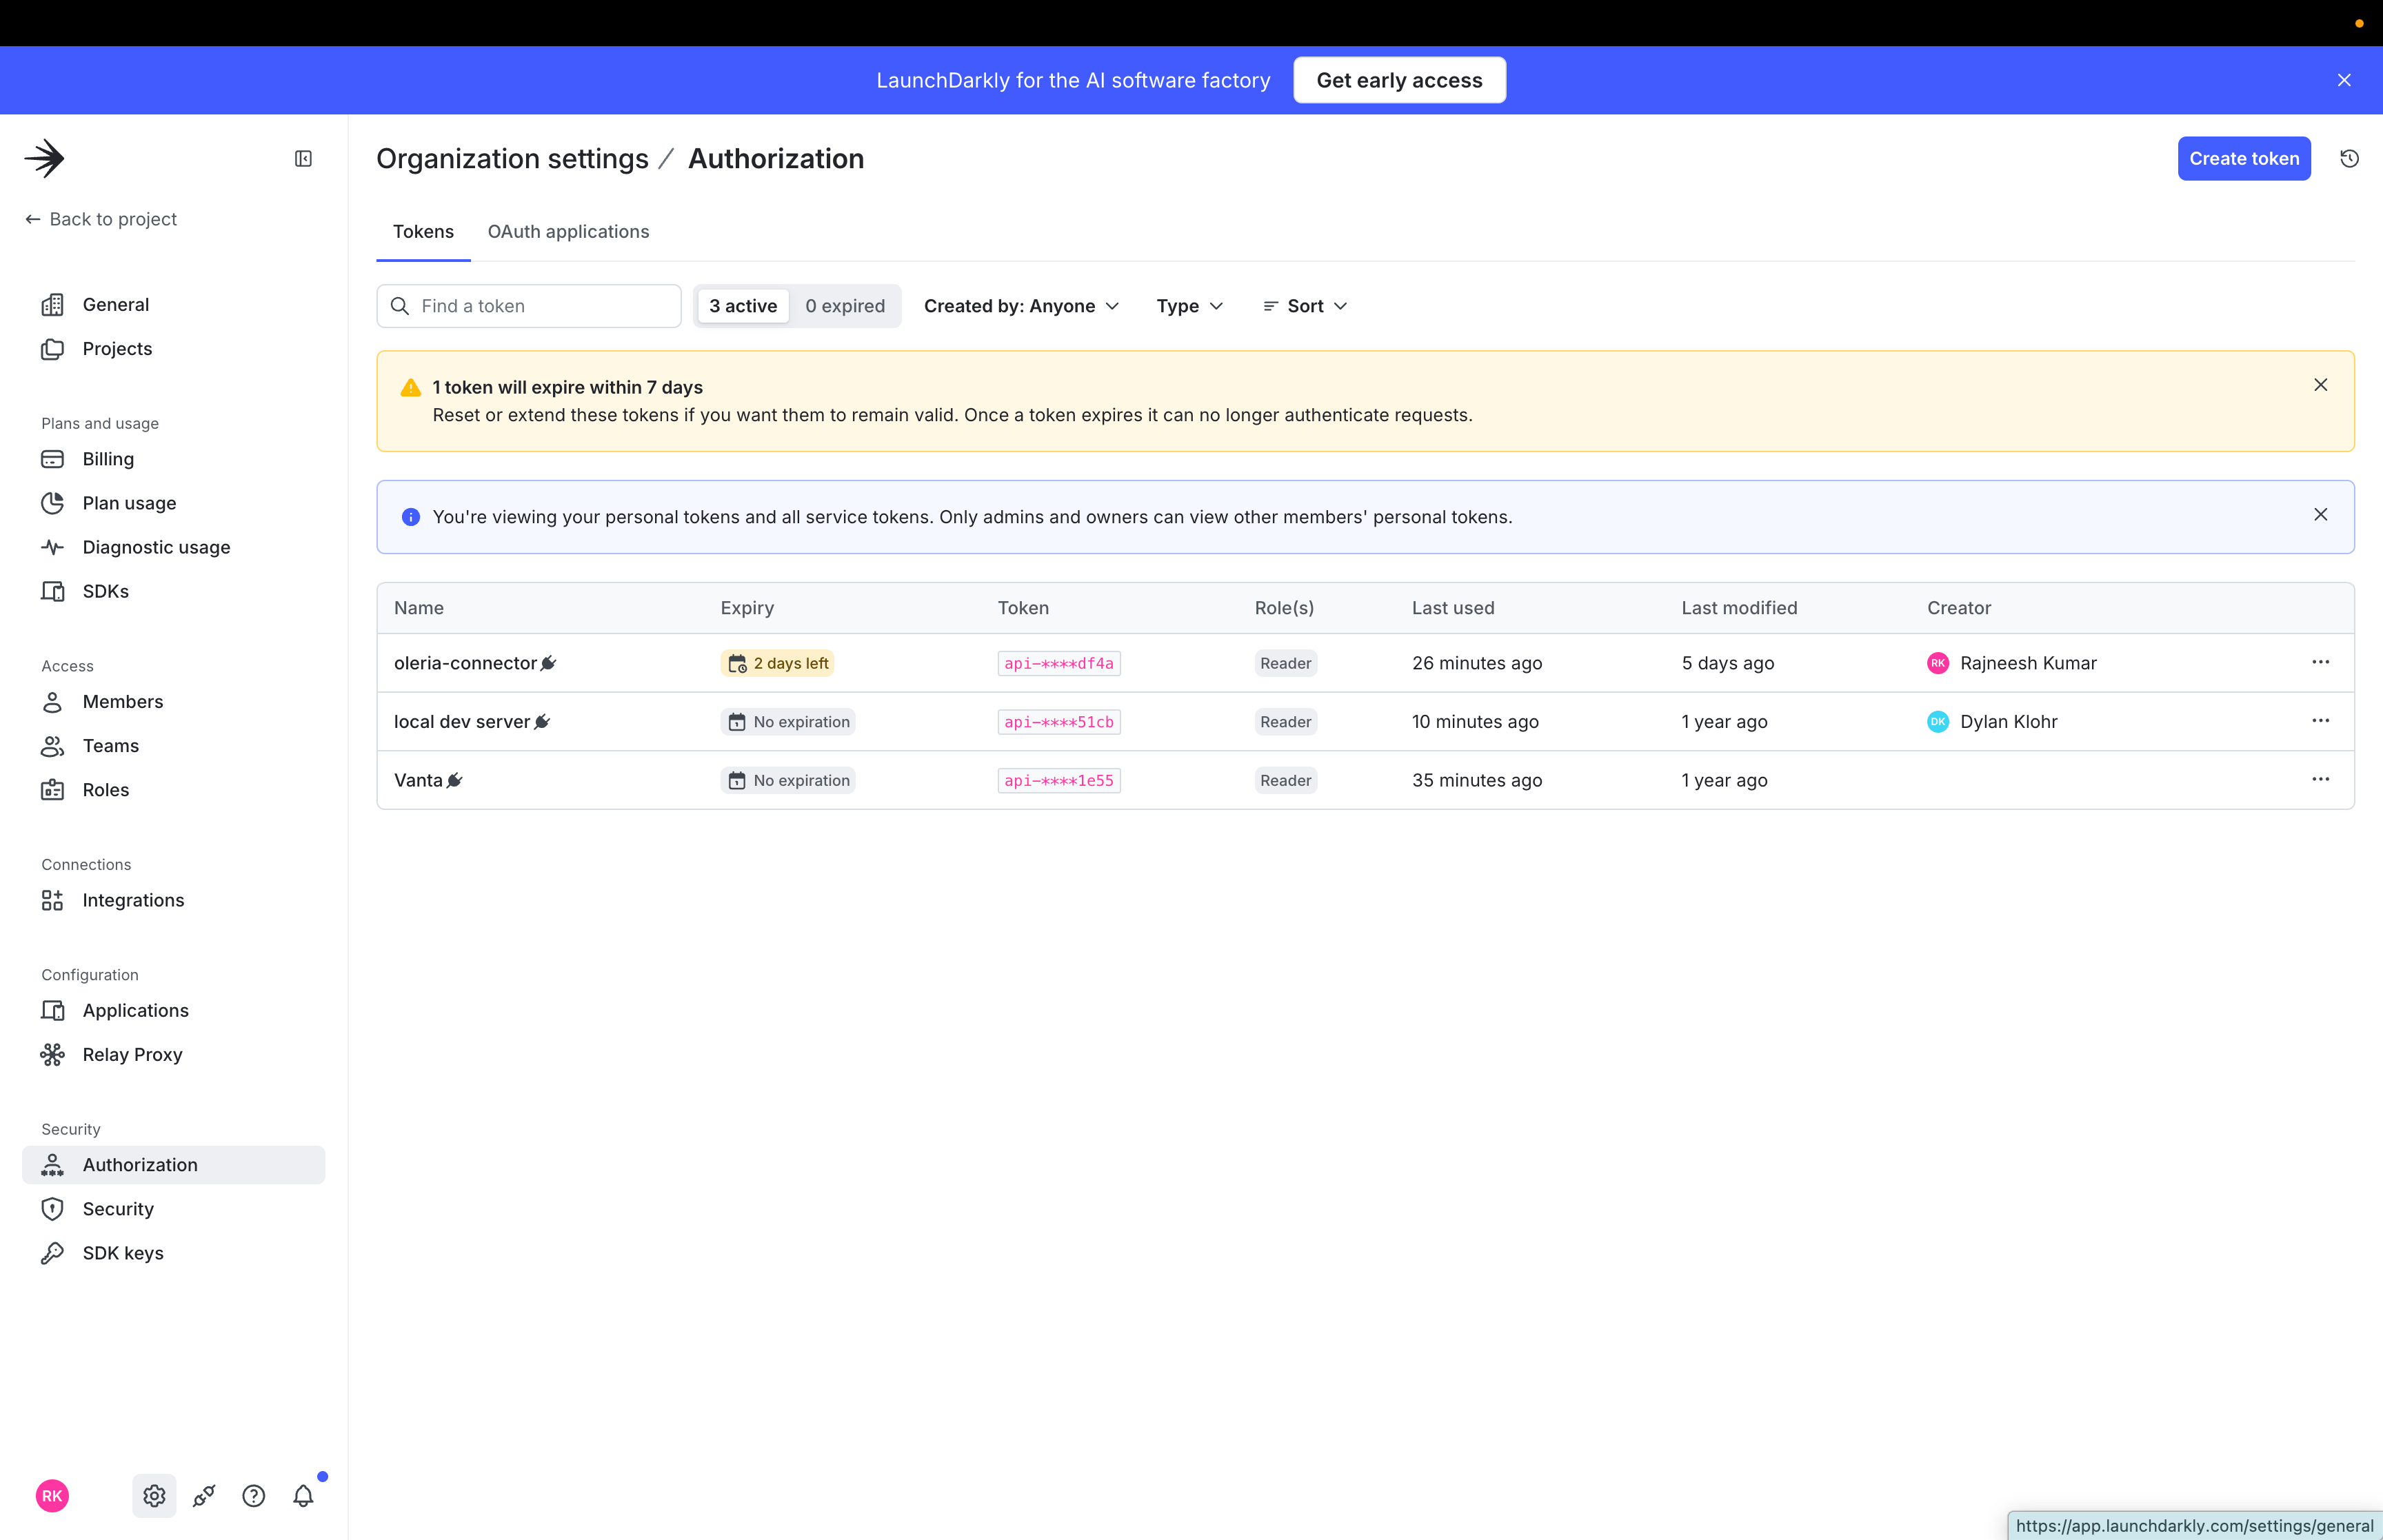Image resolution: width=2383 pixels, height=1540 pixels.
Task: Go to General settings
Action: coord(174,304)
